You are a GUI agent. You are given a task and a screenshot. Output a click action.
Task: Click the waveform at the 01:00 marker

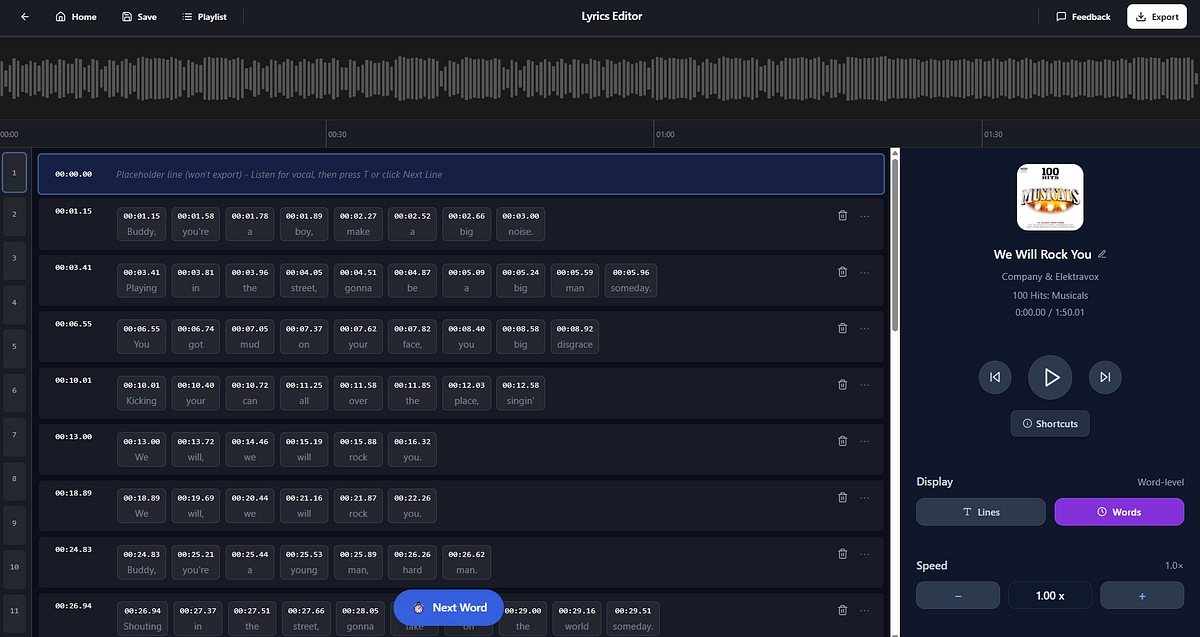click(x=656, y=78)
